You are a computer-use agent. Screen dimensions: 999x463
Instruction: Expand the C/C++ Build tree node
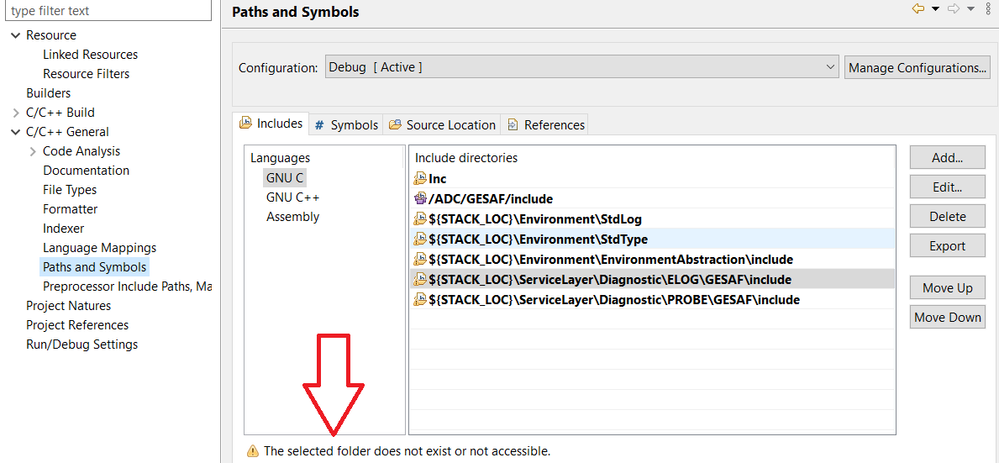pos(15,113)
